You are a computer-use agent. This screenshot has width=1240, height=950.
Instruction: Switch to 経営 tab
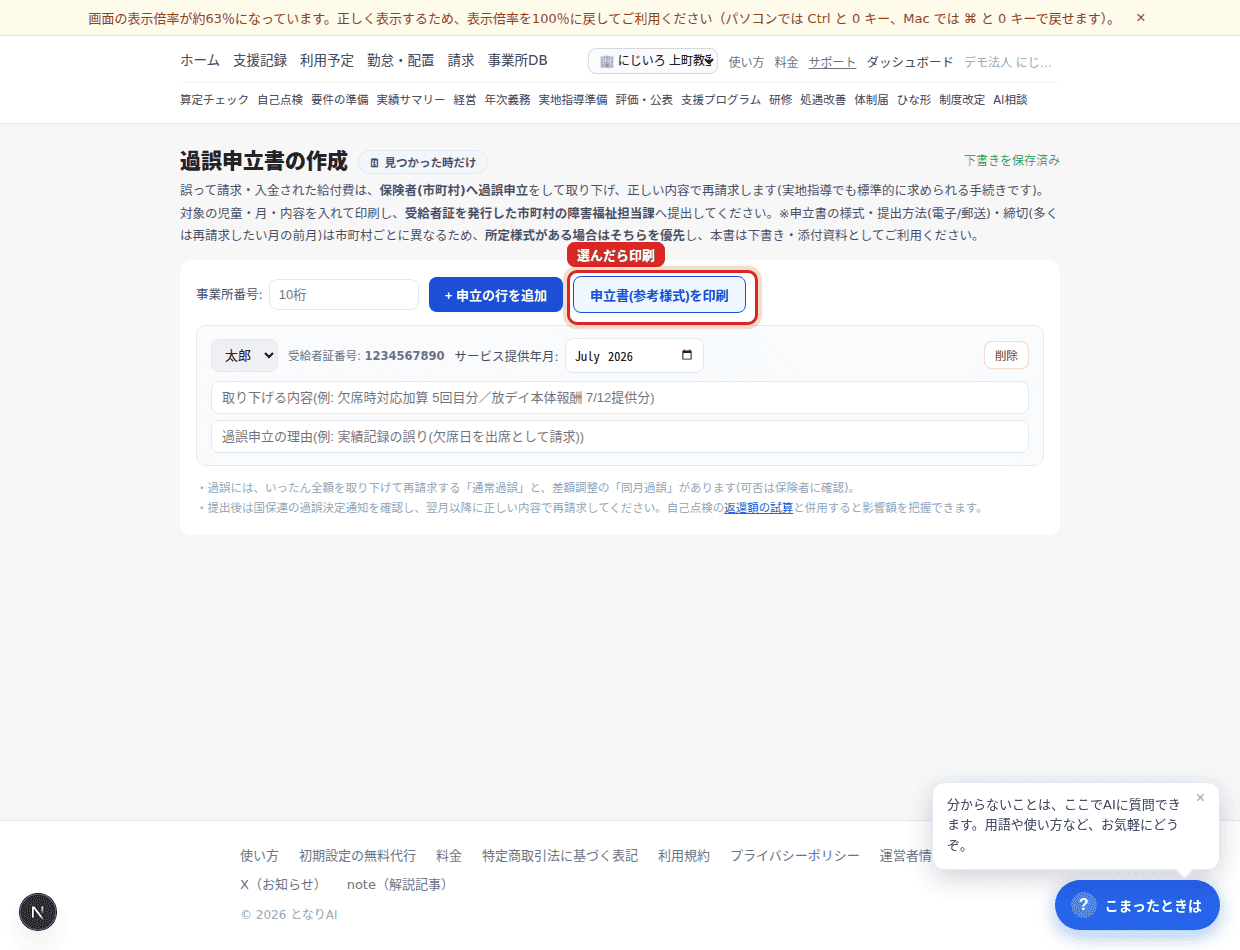(x=465, y=100)
